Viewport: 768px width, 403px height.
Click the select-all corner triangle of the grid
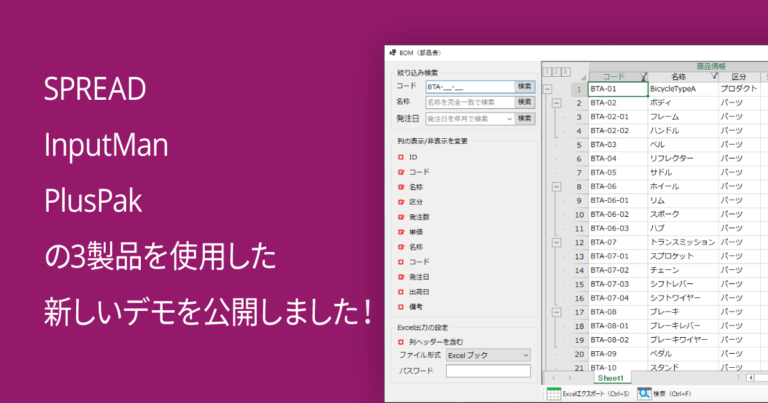click(x=583, y=77)
